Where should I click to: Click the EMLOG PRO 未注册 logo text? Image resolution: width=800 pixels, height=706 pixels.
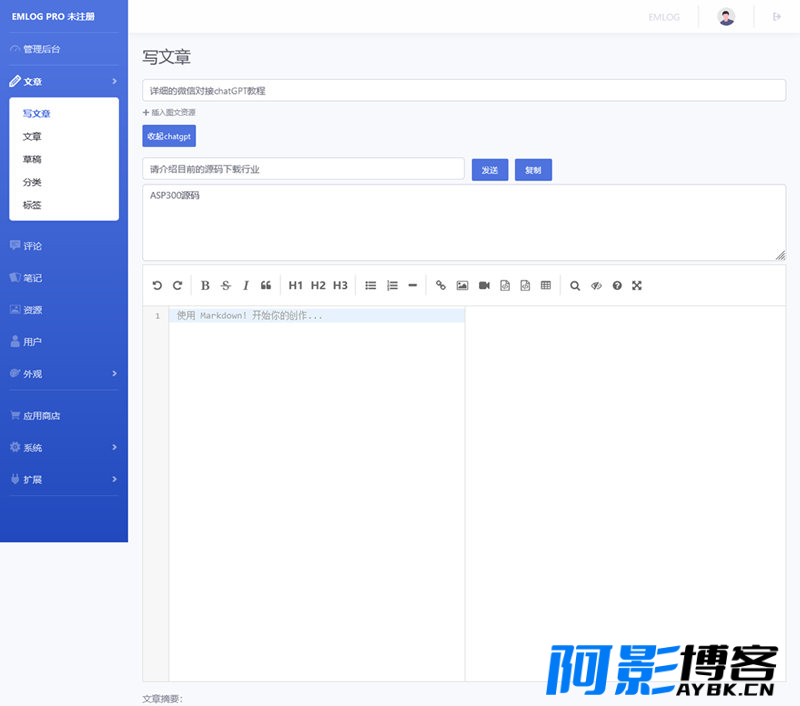pyautogui.click(x=53, y=16)
